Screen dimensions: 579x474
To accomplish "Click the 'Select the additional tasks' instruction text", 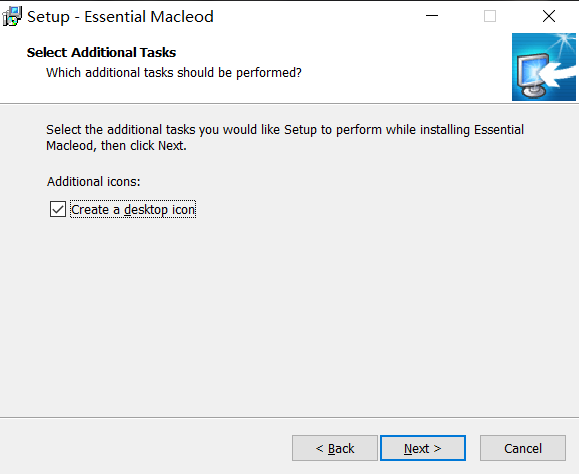I will pos(285,130).
